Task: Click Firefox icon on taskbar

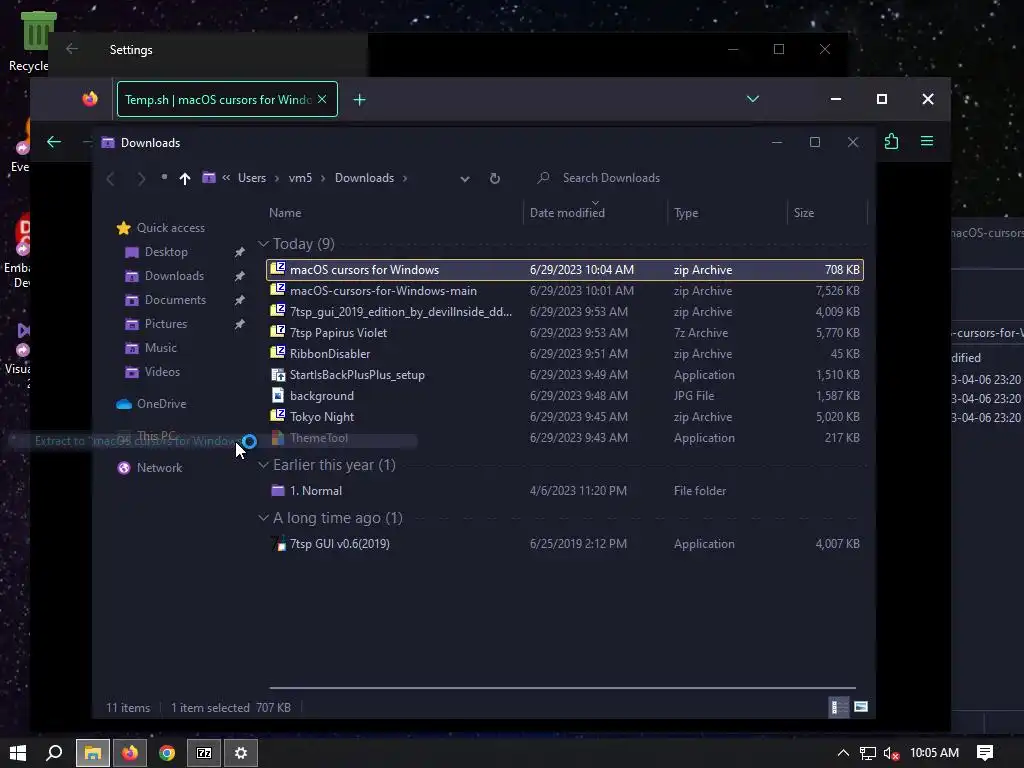Action: pyautogui.click(x=130, y=753)
